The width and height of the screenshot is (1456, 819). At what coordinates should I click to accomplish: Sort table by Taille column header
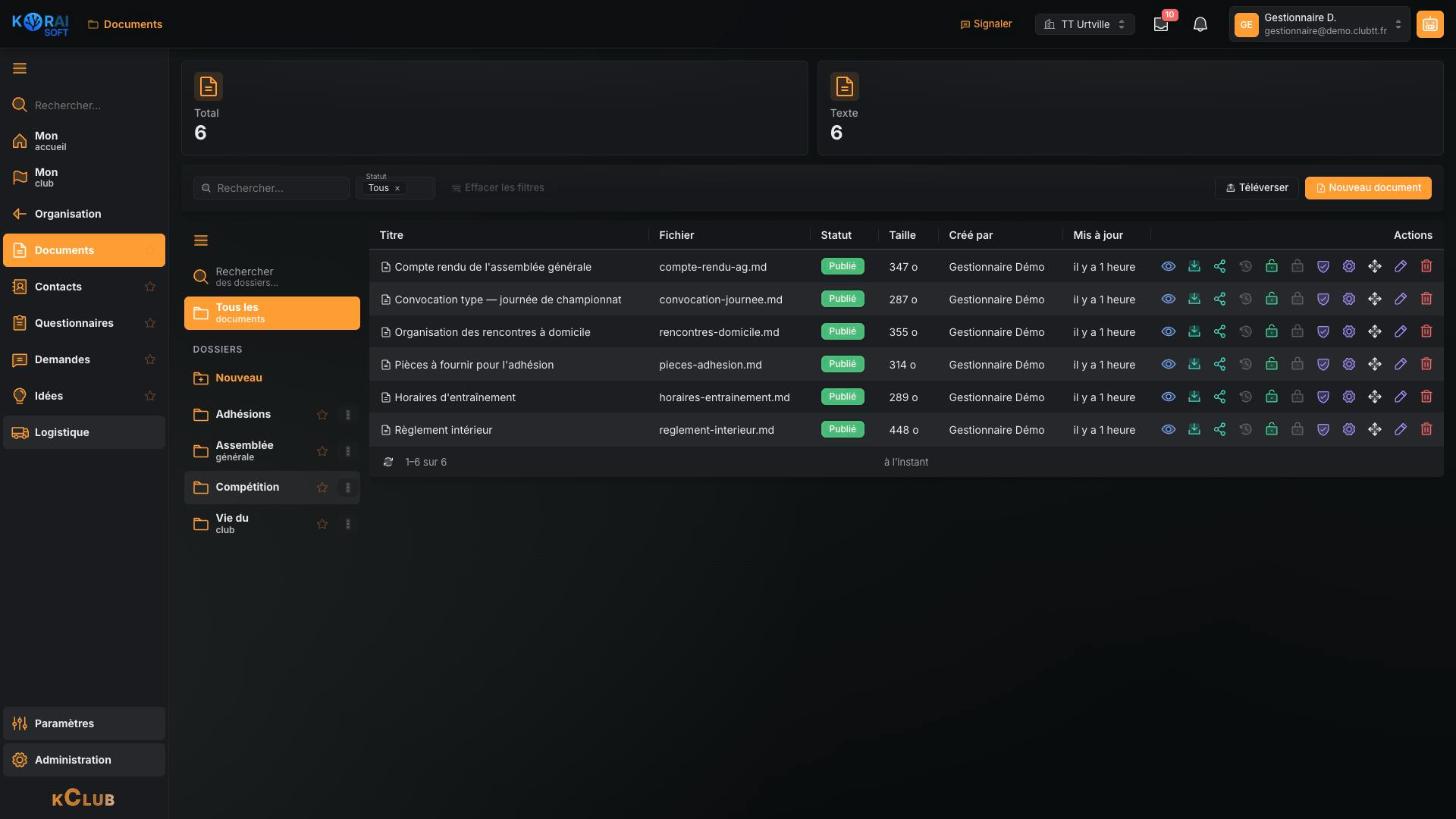[902, 235]
